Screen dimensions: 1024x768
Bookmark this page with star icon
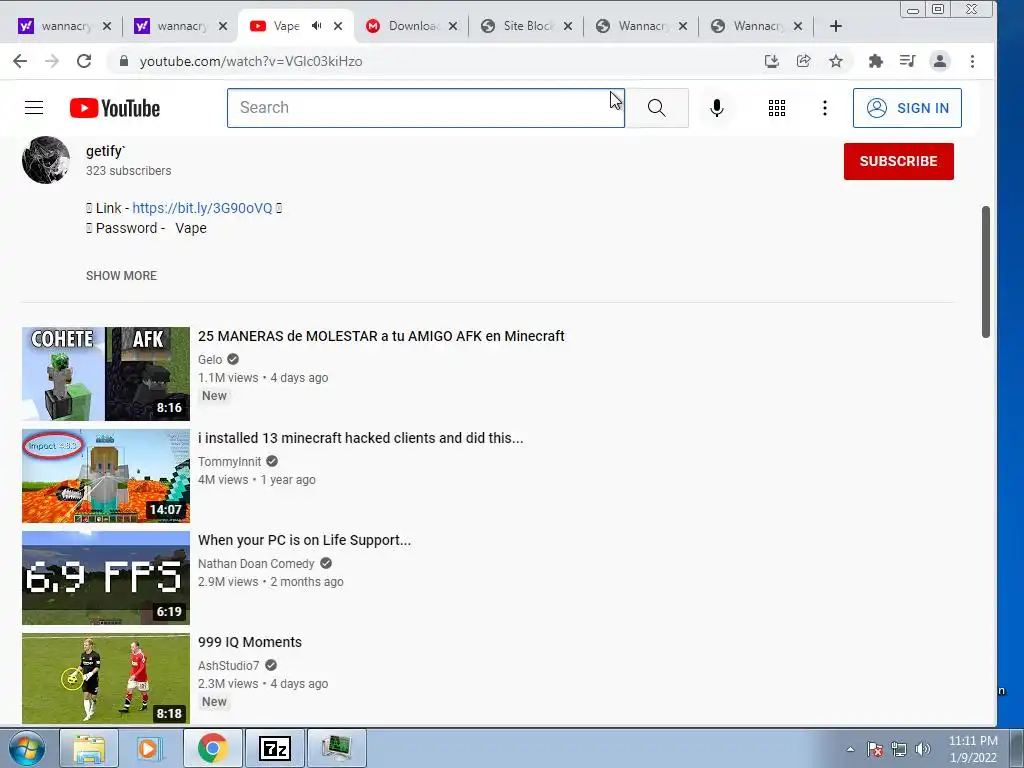click(836, 61)
